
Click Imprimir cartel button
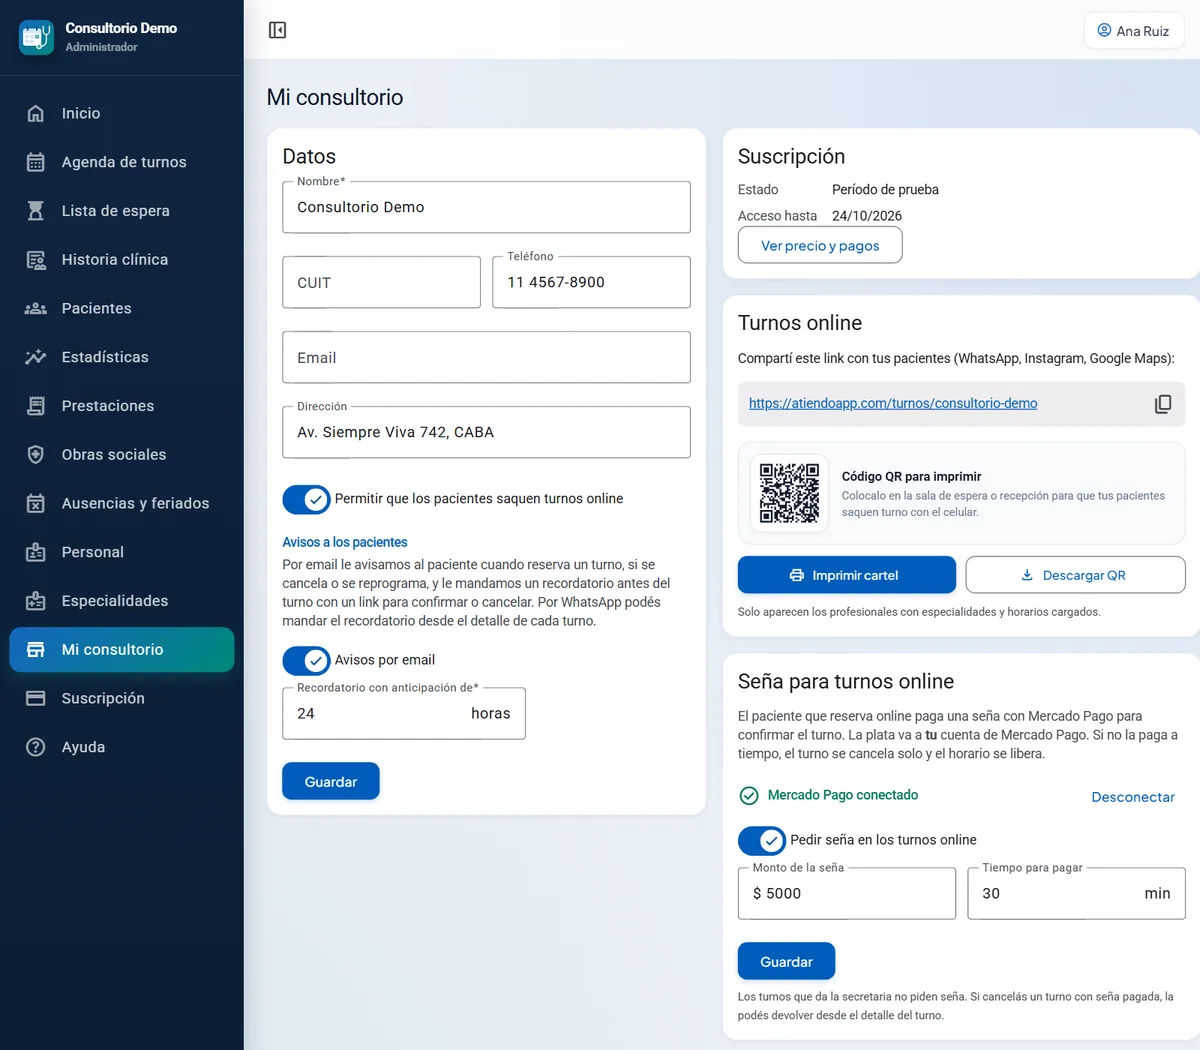[x=847, y=575]
